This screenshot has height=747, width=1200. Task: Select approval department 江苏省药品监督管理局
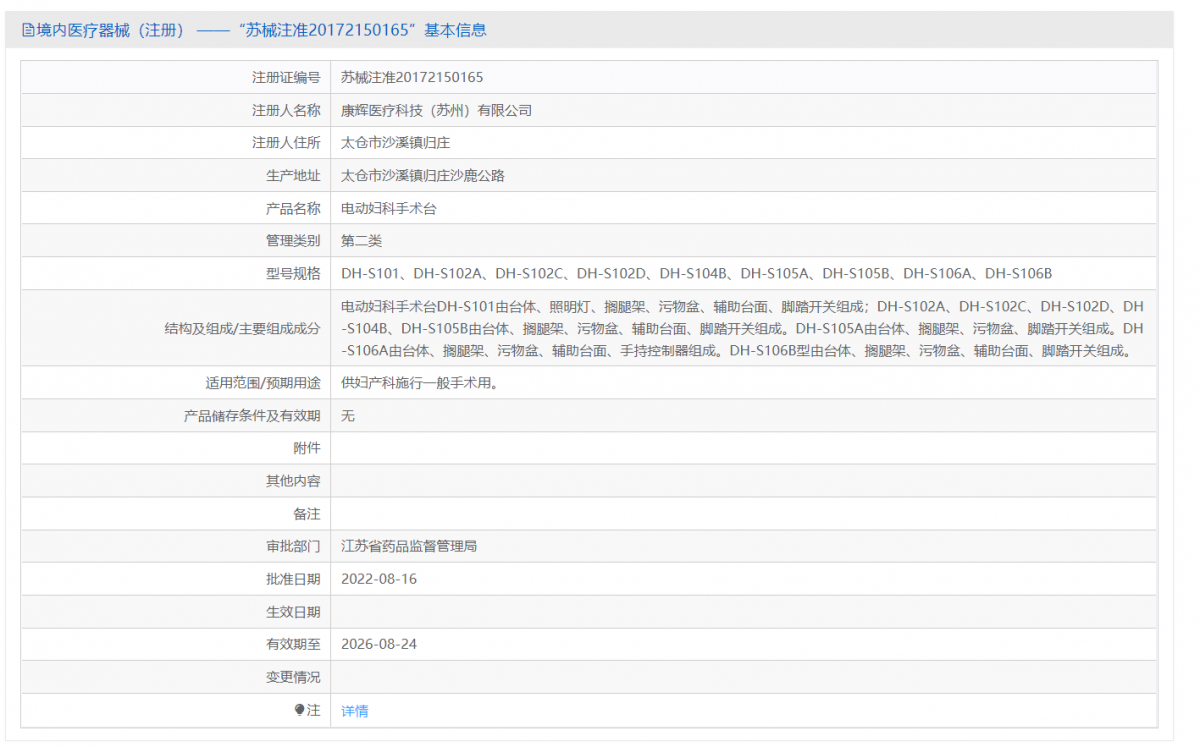tap(409, 547)
